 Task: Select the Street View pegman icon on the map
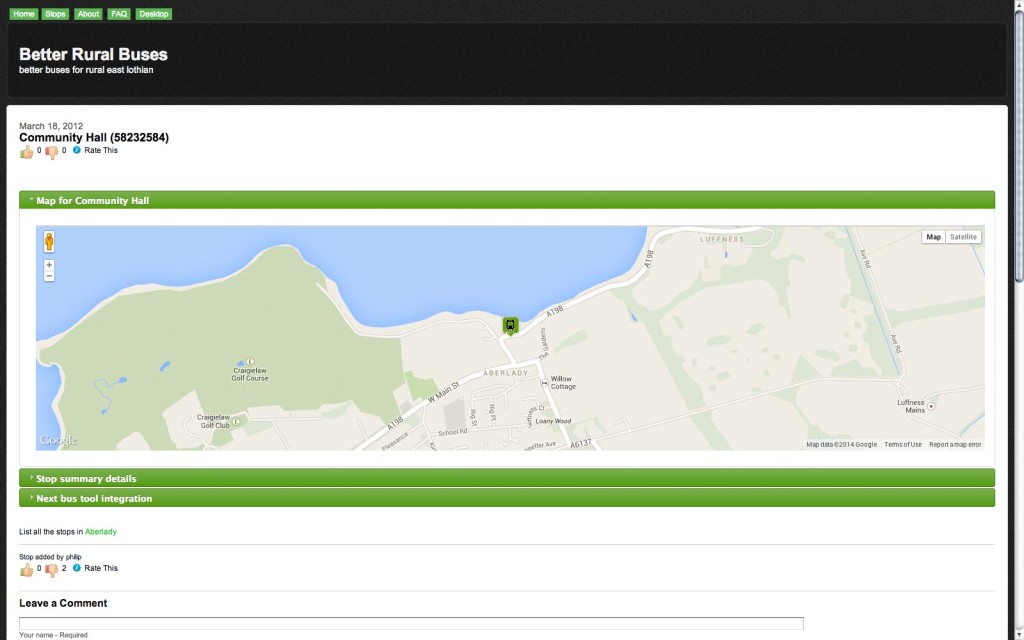49,242
